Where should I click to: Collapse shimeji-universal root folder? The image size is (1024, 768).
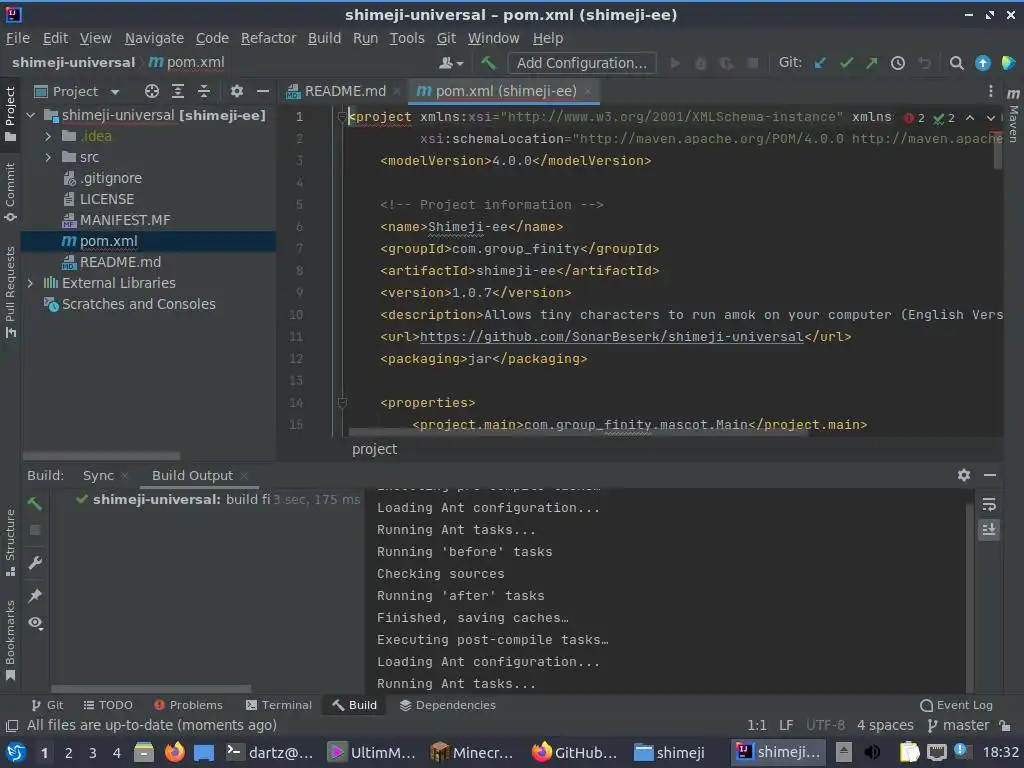point(31,115)
